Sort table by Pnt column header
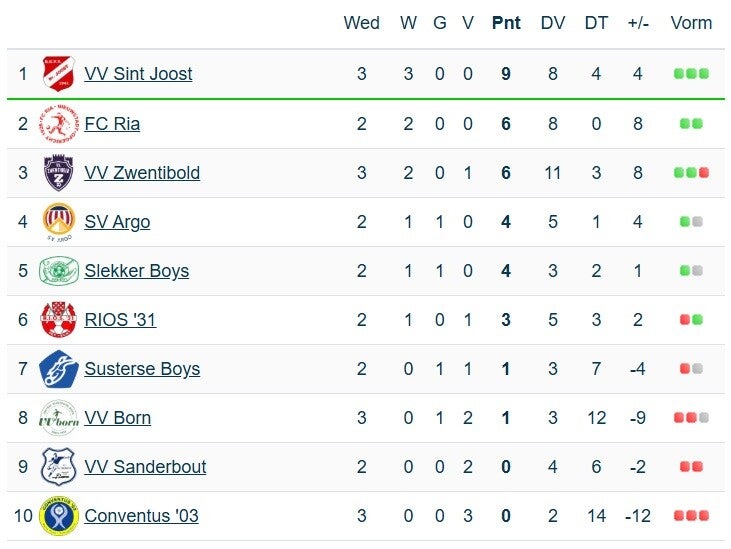The width and height of the screenshot is (731, 549). 506,23
